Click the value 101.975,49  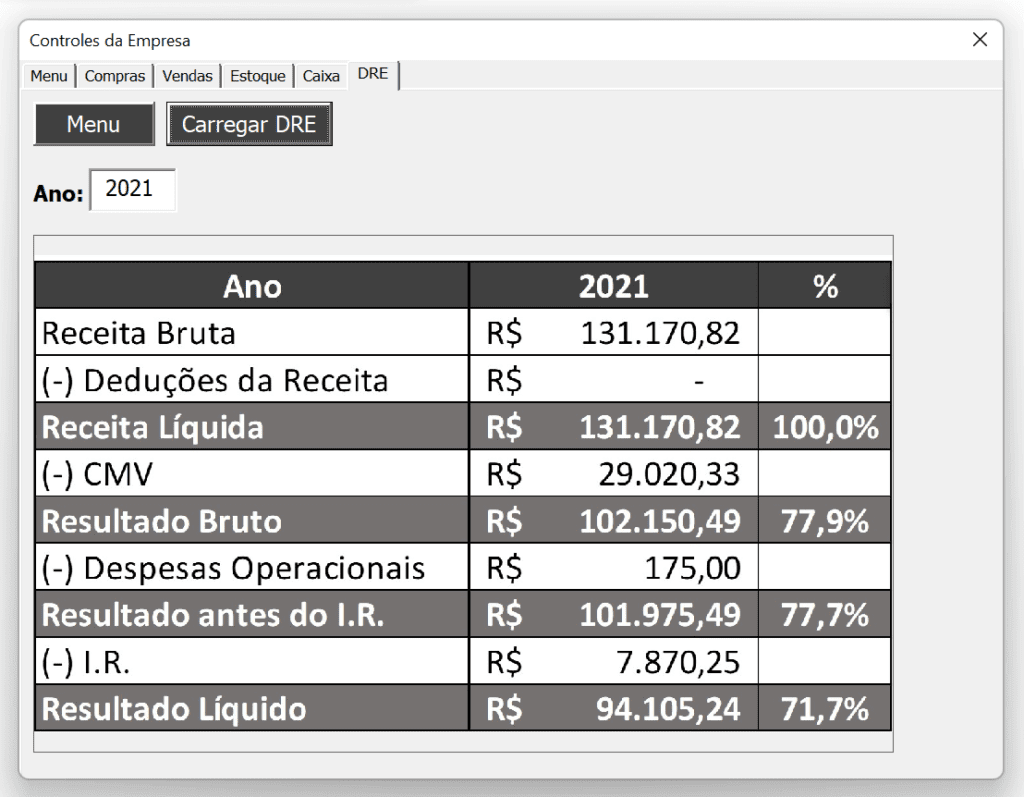(660, 615)
